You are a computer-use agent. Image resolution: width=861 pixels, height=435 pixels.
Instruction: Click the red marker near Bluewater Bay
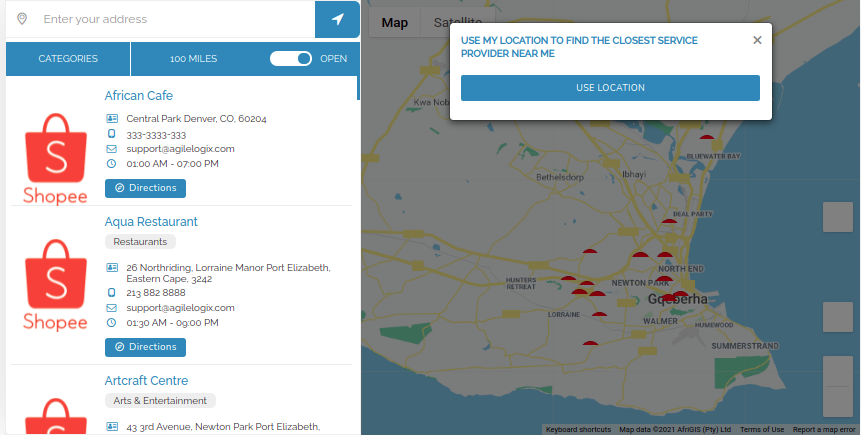(x=707, y=137)
